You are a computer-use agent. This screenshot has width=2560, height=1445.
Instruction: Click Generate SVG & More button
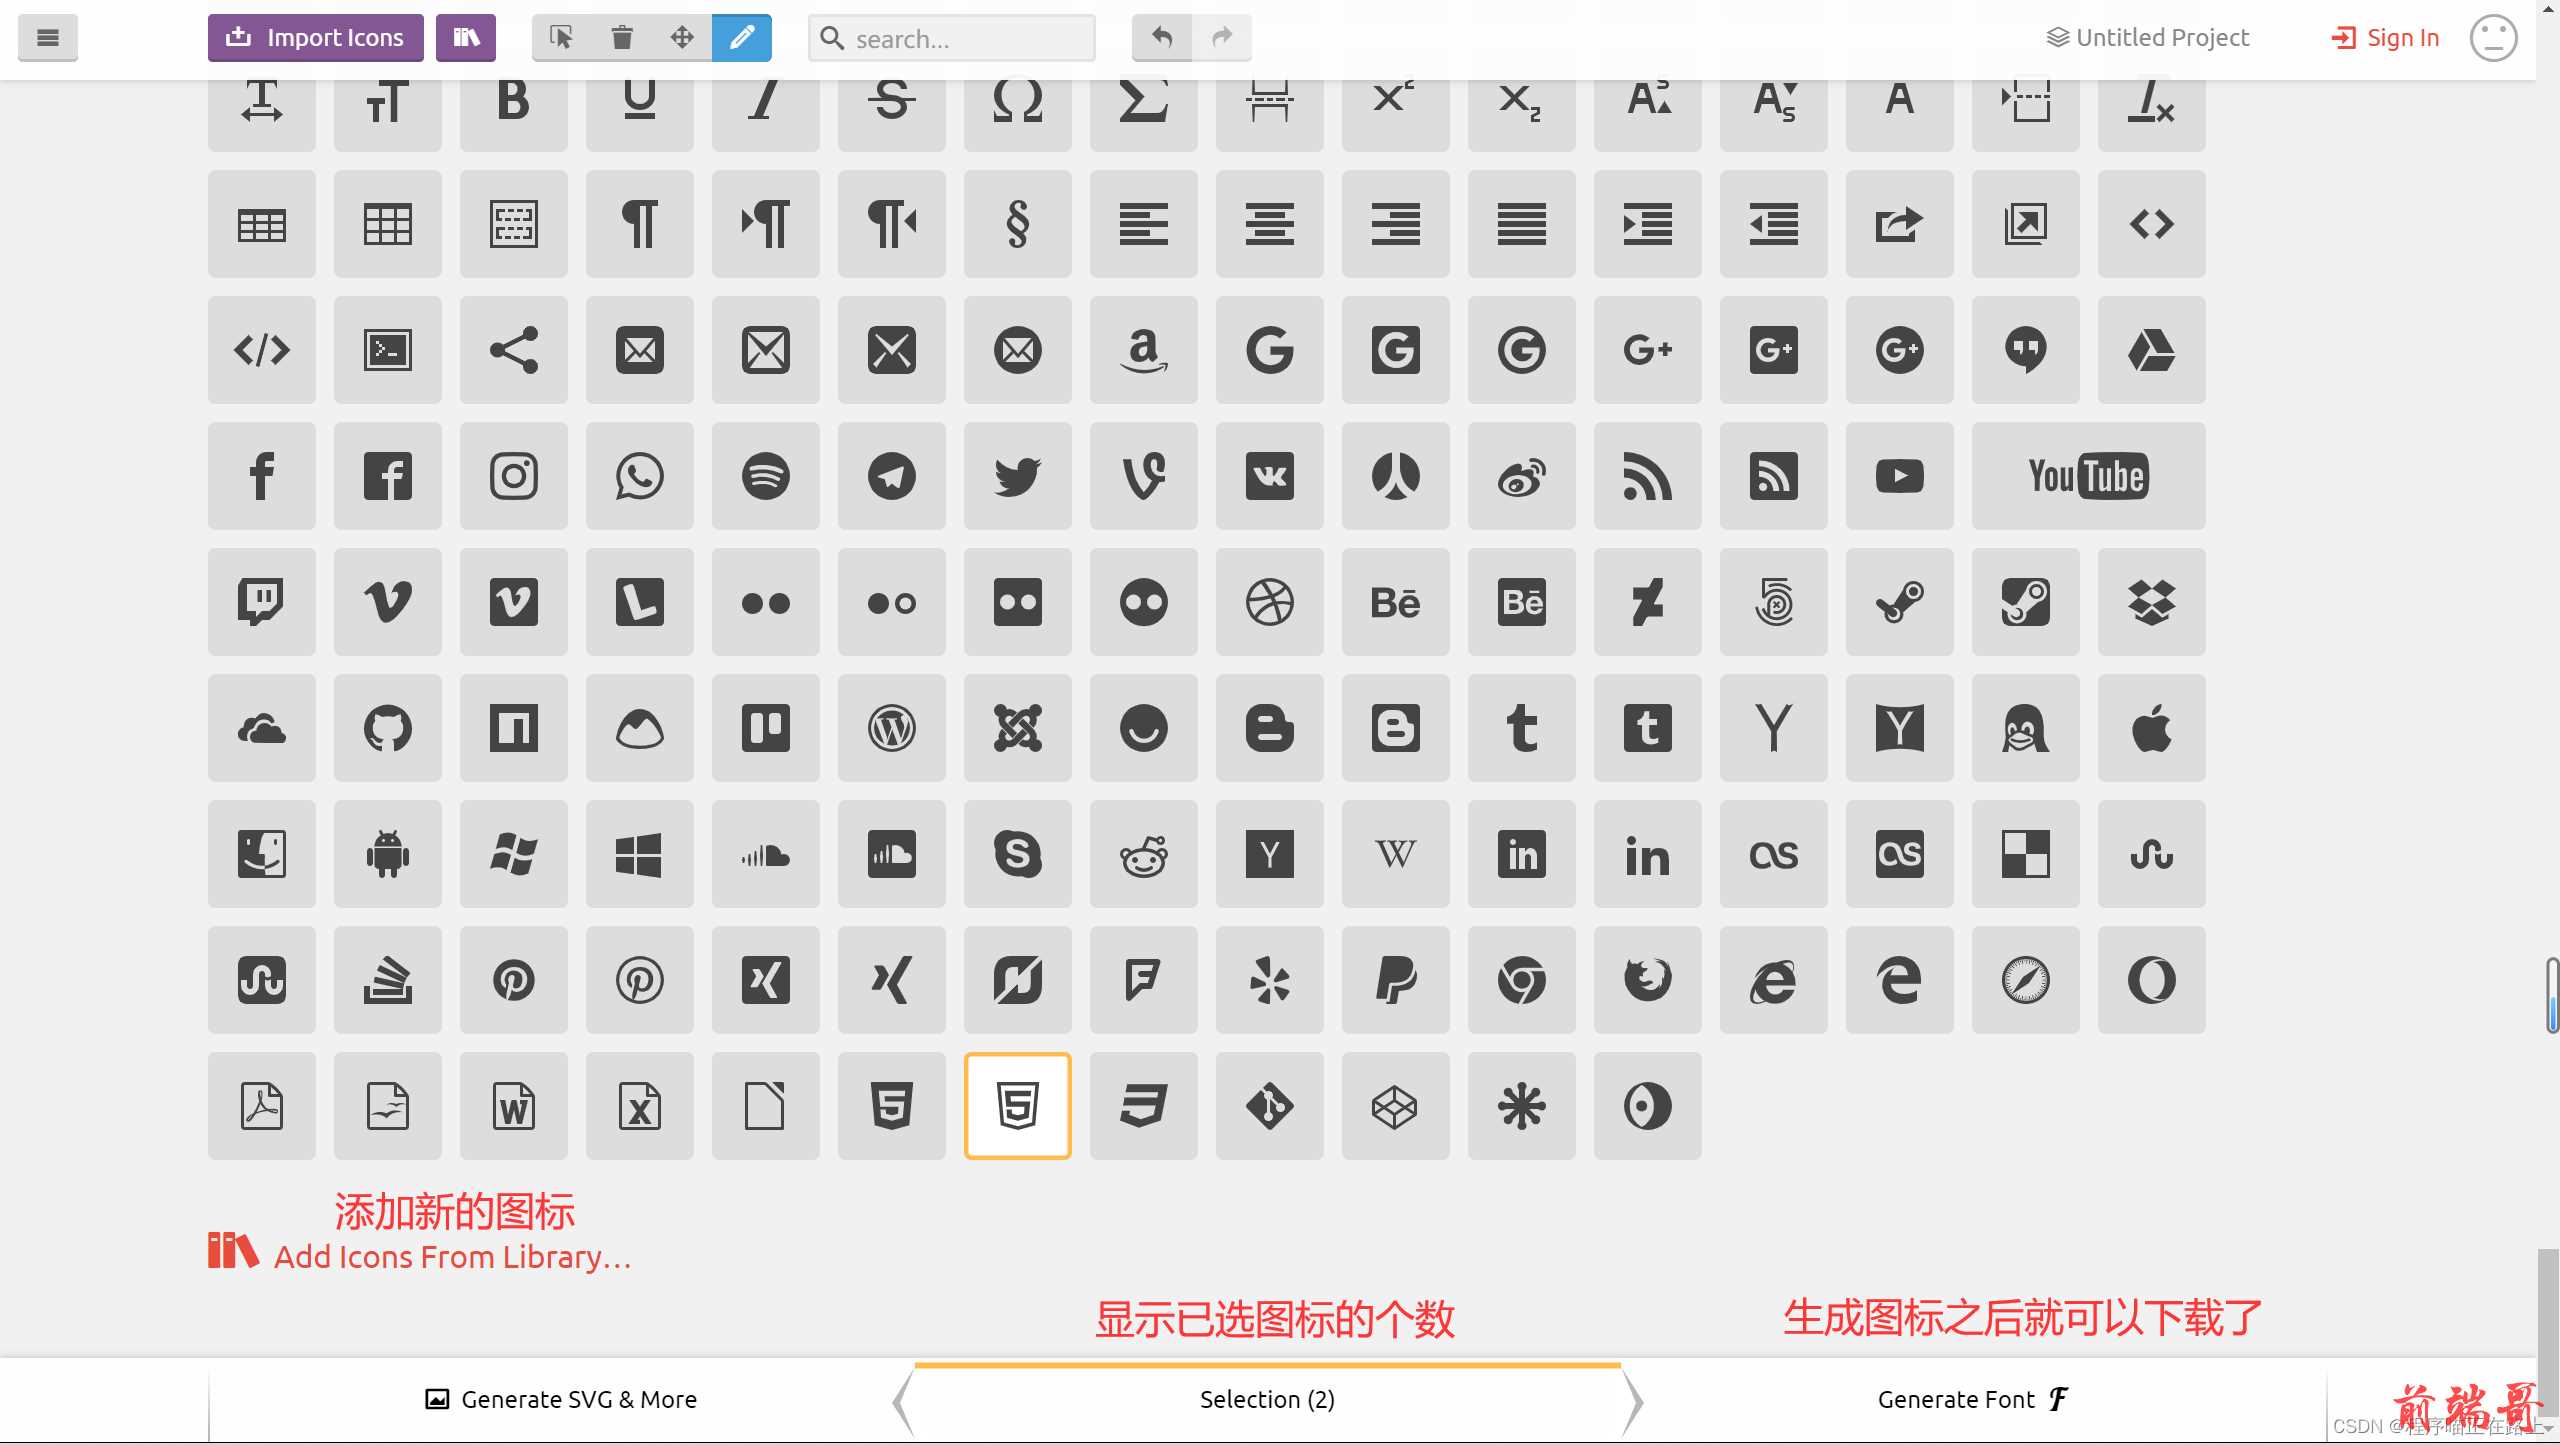pos(561,1399)
